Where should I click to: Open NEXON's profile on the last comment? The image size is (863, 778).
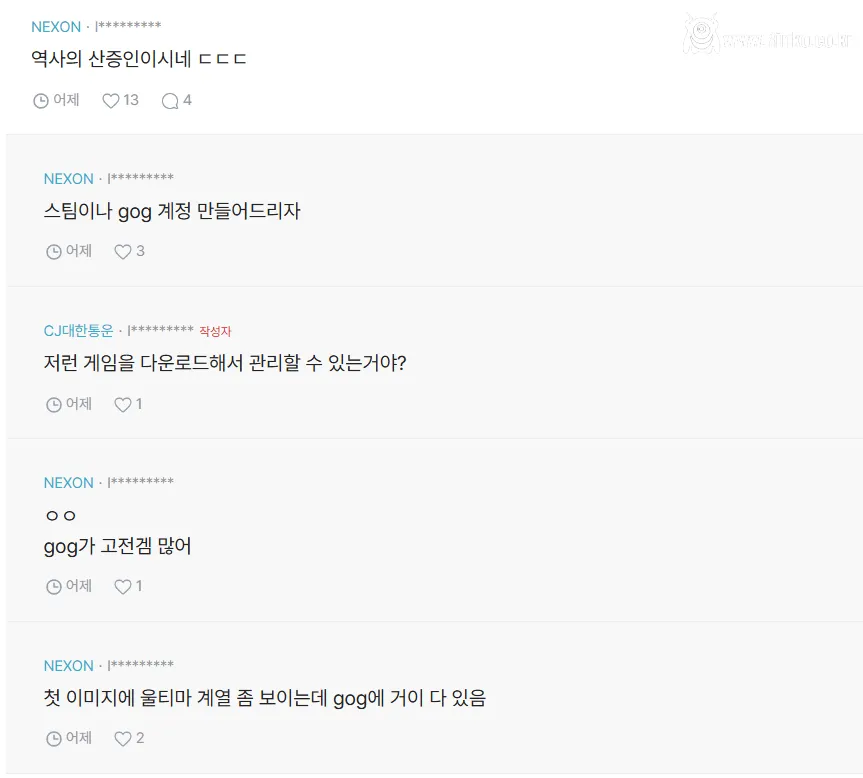[68, 665]
